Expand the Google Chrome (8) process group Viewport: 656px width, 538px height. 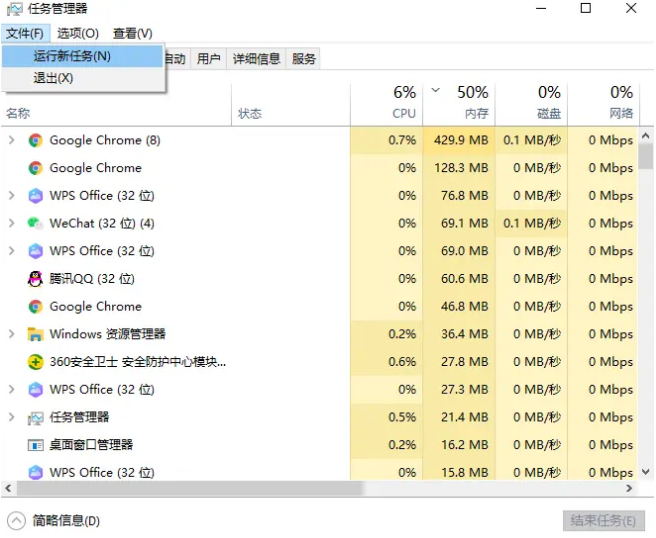[11, 141]
